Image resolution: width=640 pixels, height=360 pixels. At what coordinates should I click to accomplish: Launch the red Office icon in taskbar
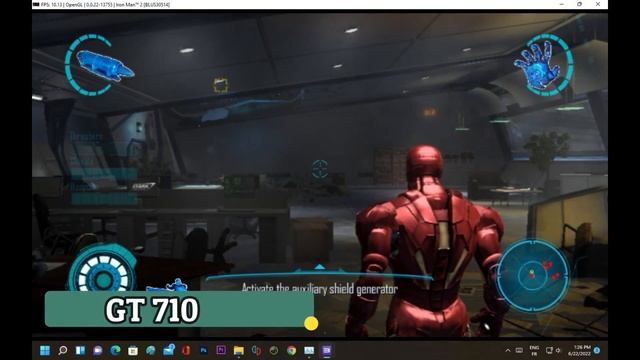186,350
